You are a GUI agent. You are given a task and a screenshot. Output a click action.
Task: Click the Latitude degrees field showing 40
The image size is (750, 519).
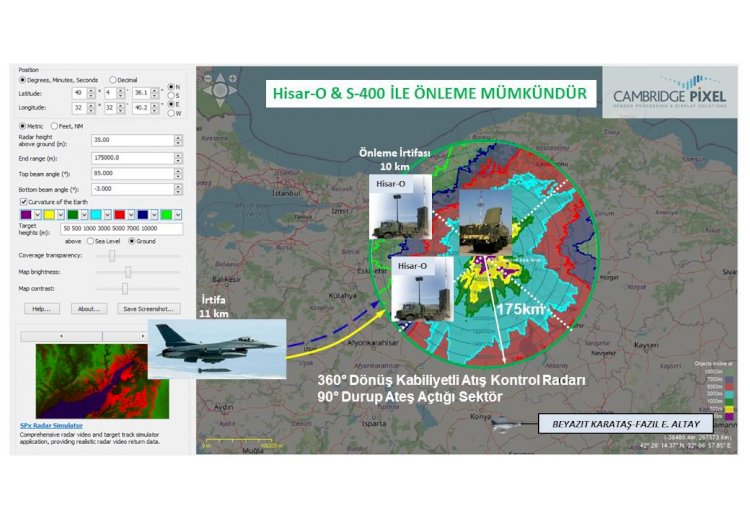(x=79, y=93)
